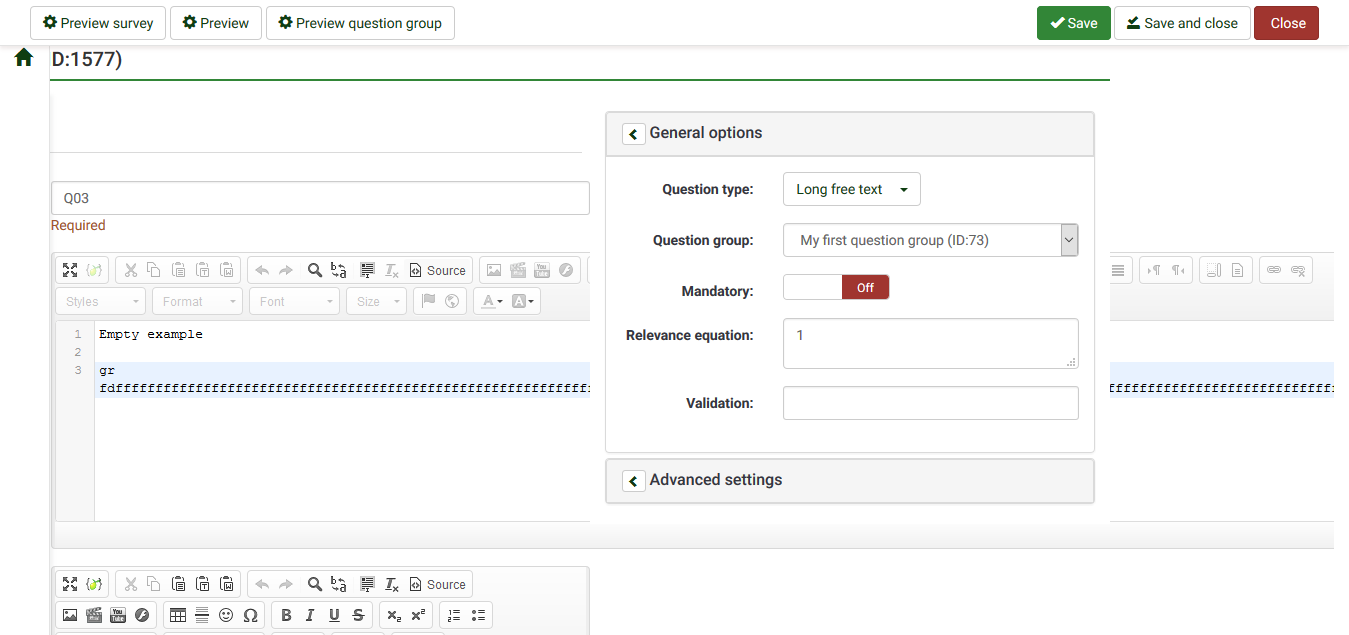The image size is (1349, 635).
Task: Insert special character (Omega) in lower editor
Action: pos(250,615)
